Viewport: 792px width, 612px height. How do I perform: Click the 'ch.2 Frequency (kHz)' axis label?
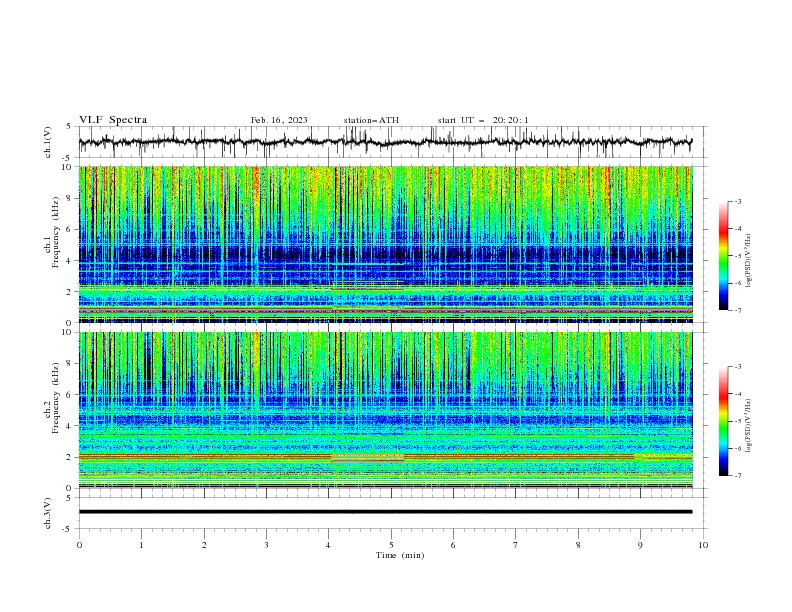coord(51,399)
